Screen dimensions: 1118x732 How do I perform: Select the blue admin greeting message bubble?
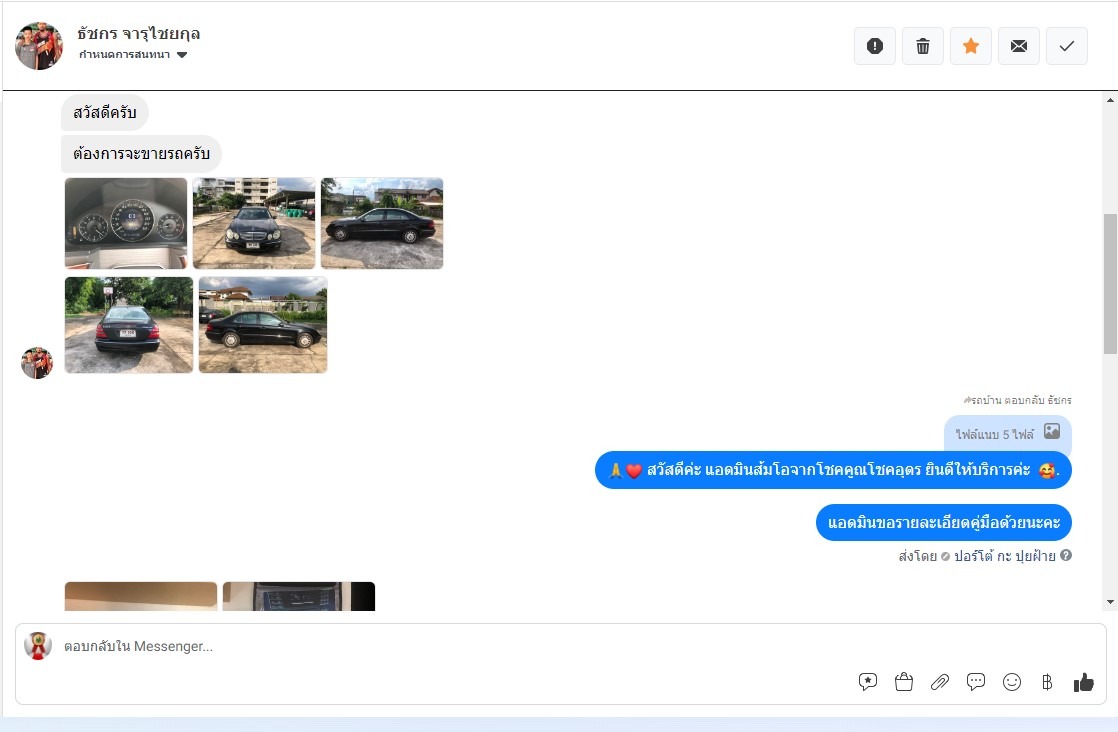click(834, 470)
